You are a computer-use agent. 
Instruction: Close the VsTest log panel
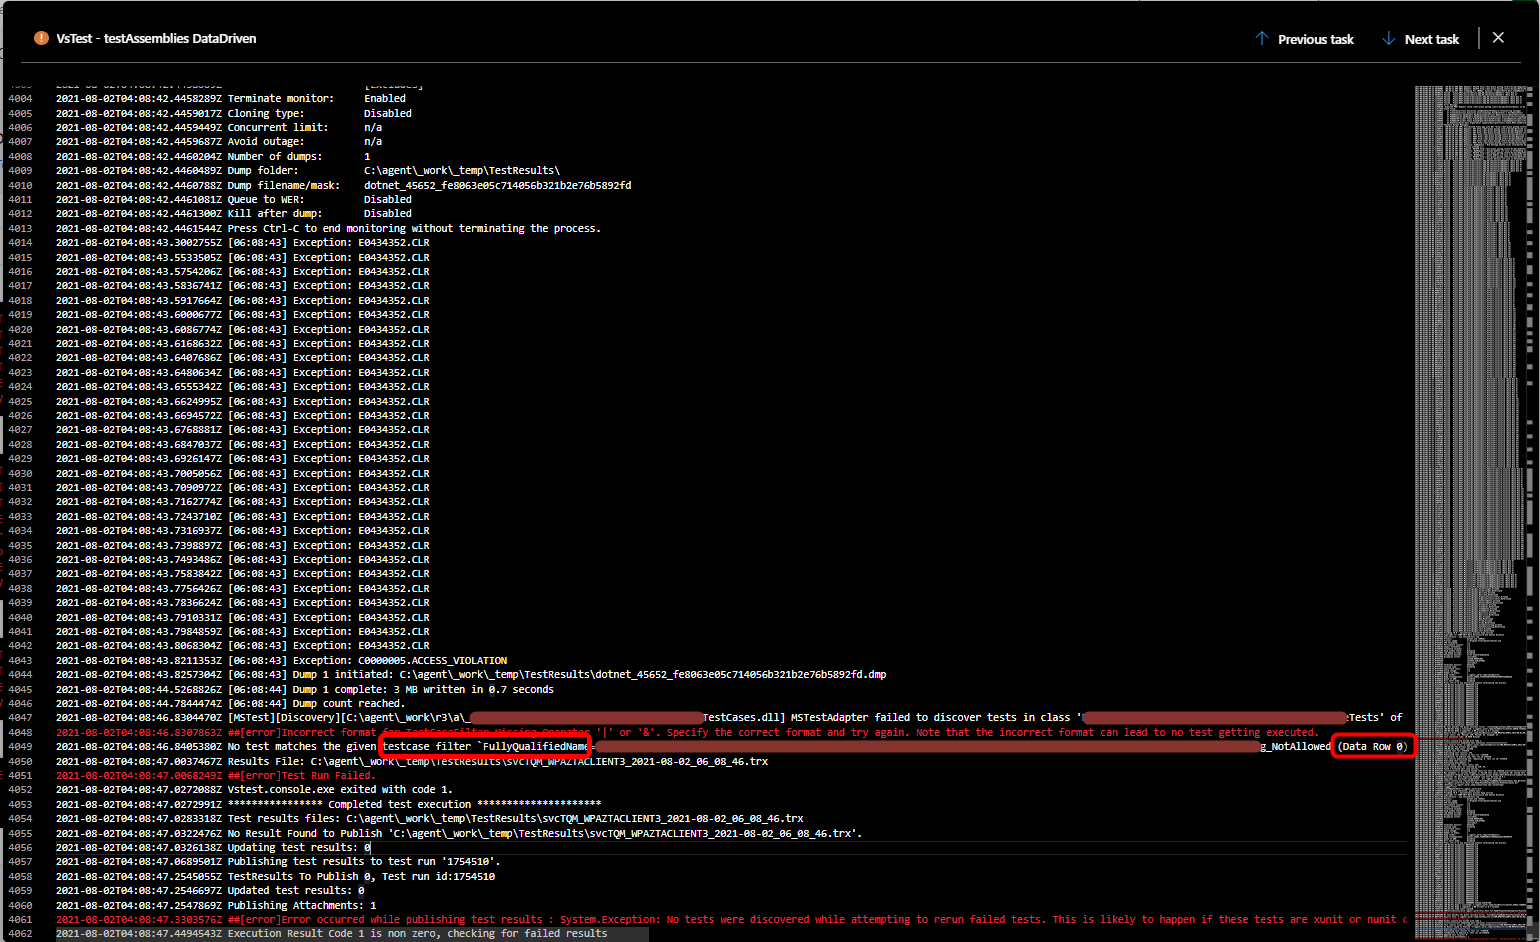point(1498,37)
